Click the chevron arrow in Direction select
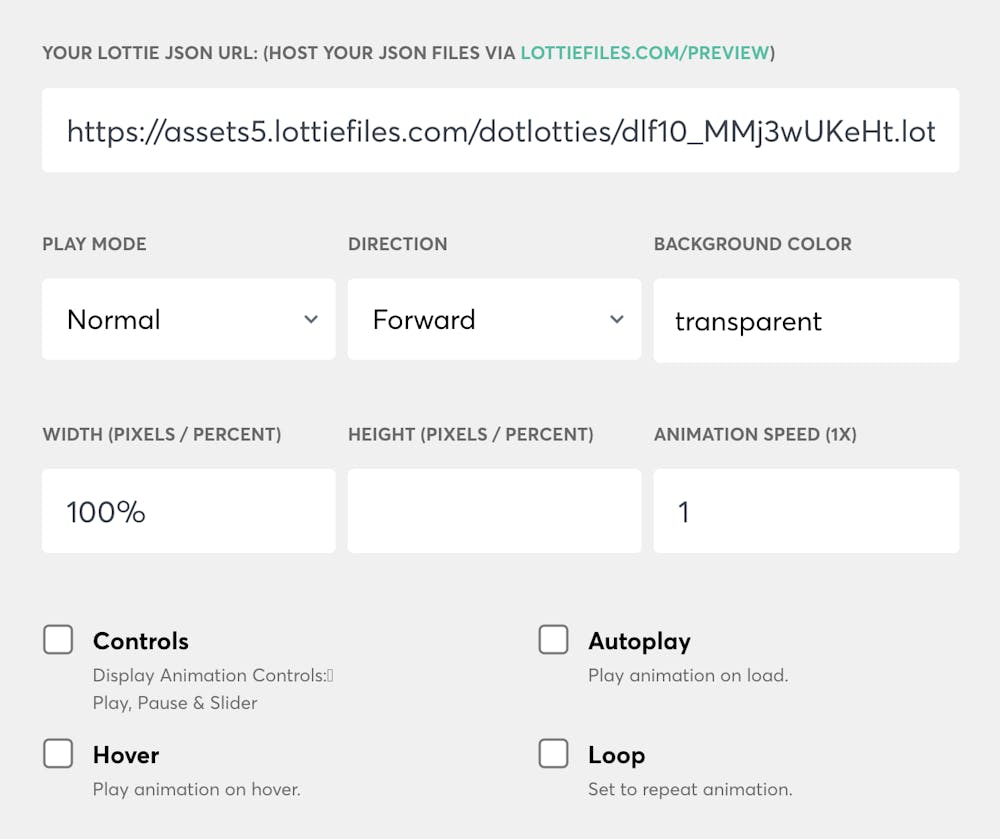Viewport: 1000px width, 839px height. [617, 320]
